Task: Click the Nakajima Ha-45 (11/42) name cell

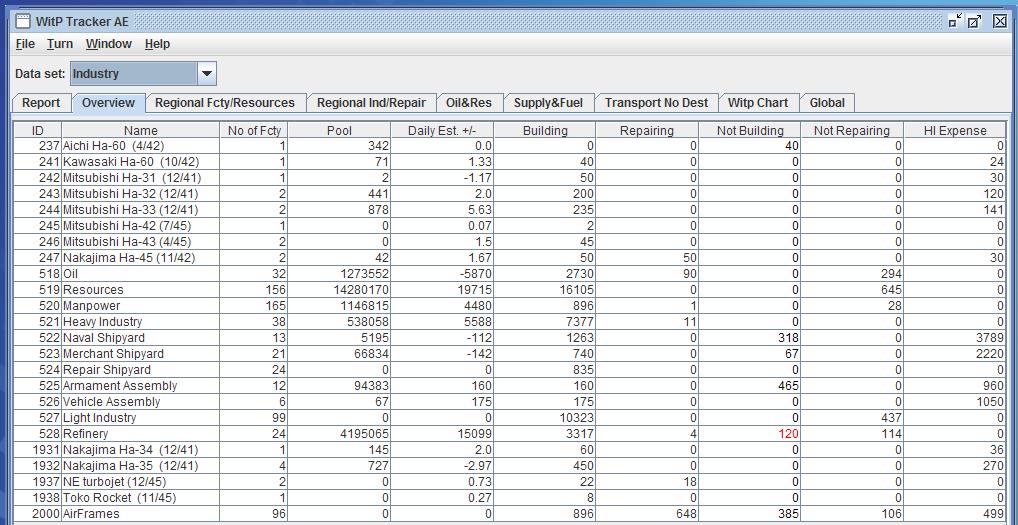Action: tap(141, 258)
